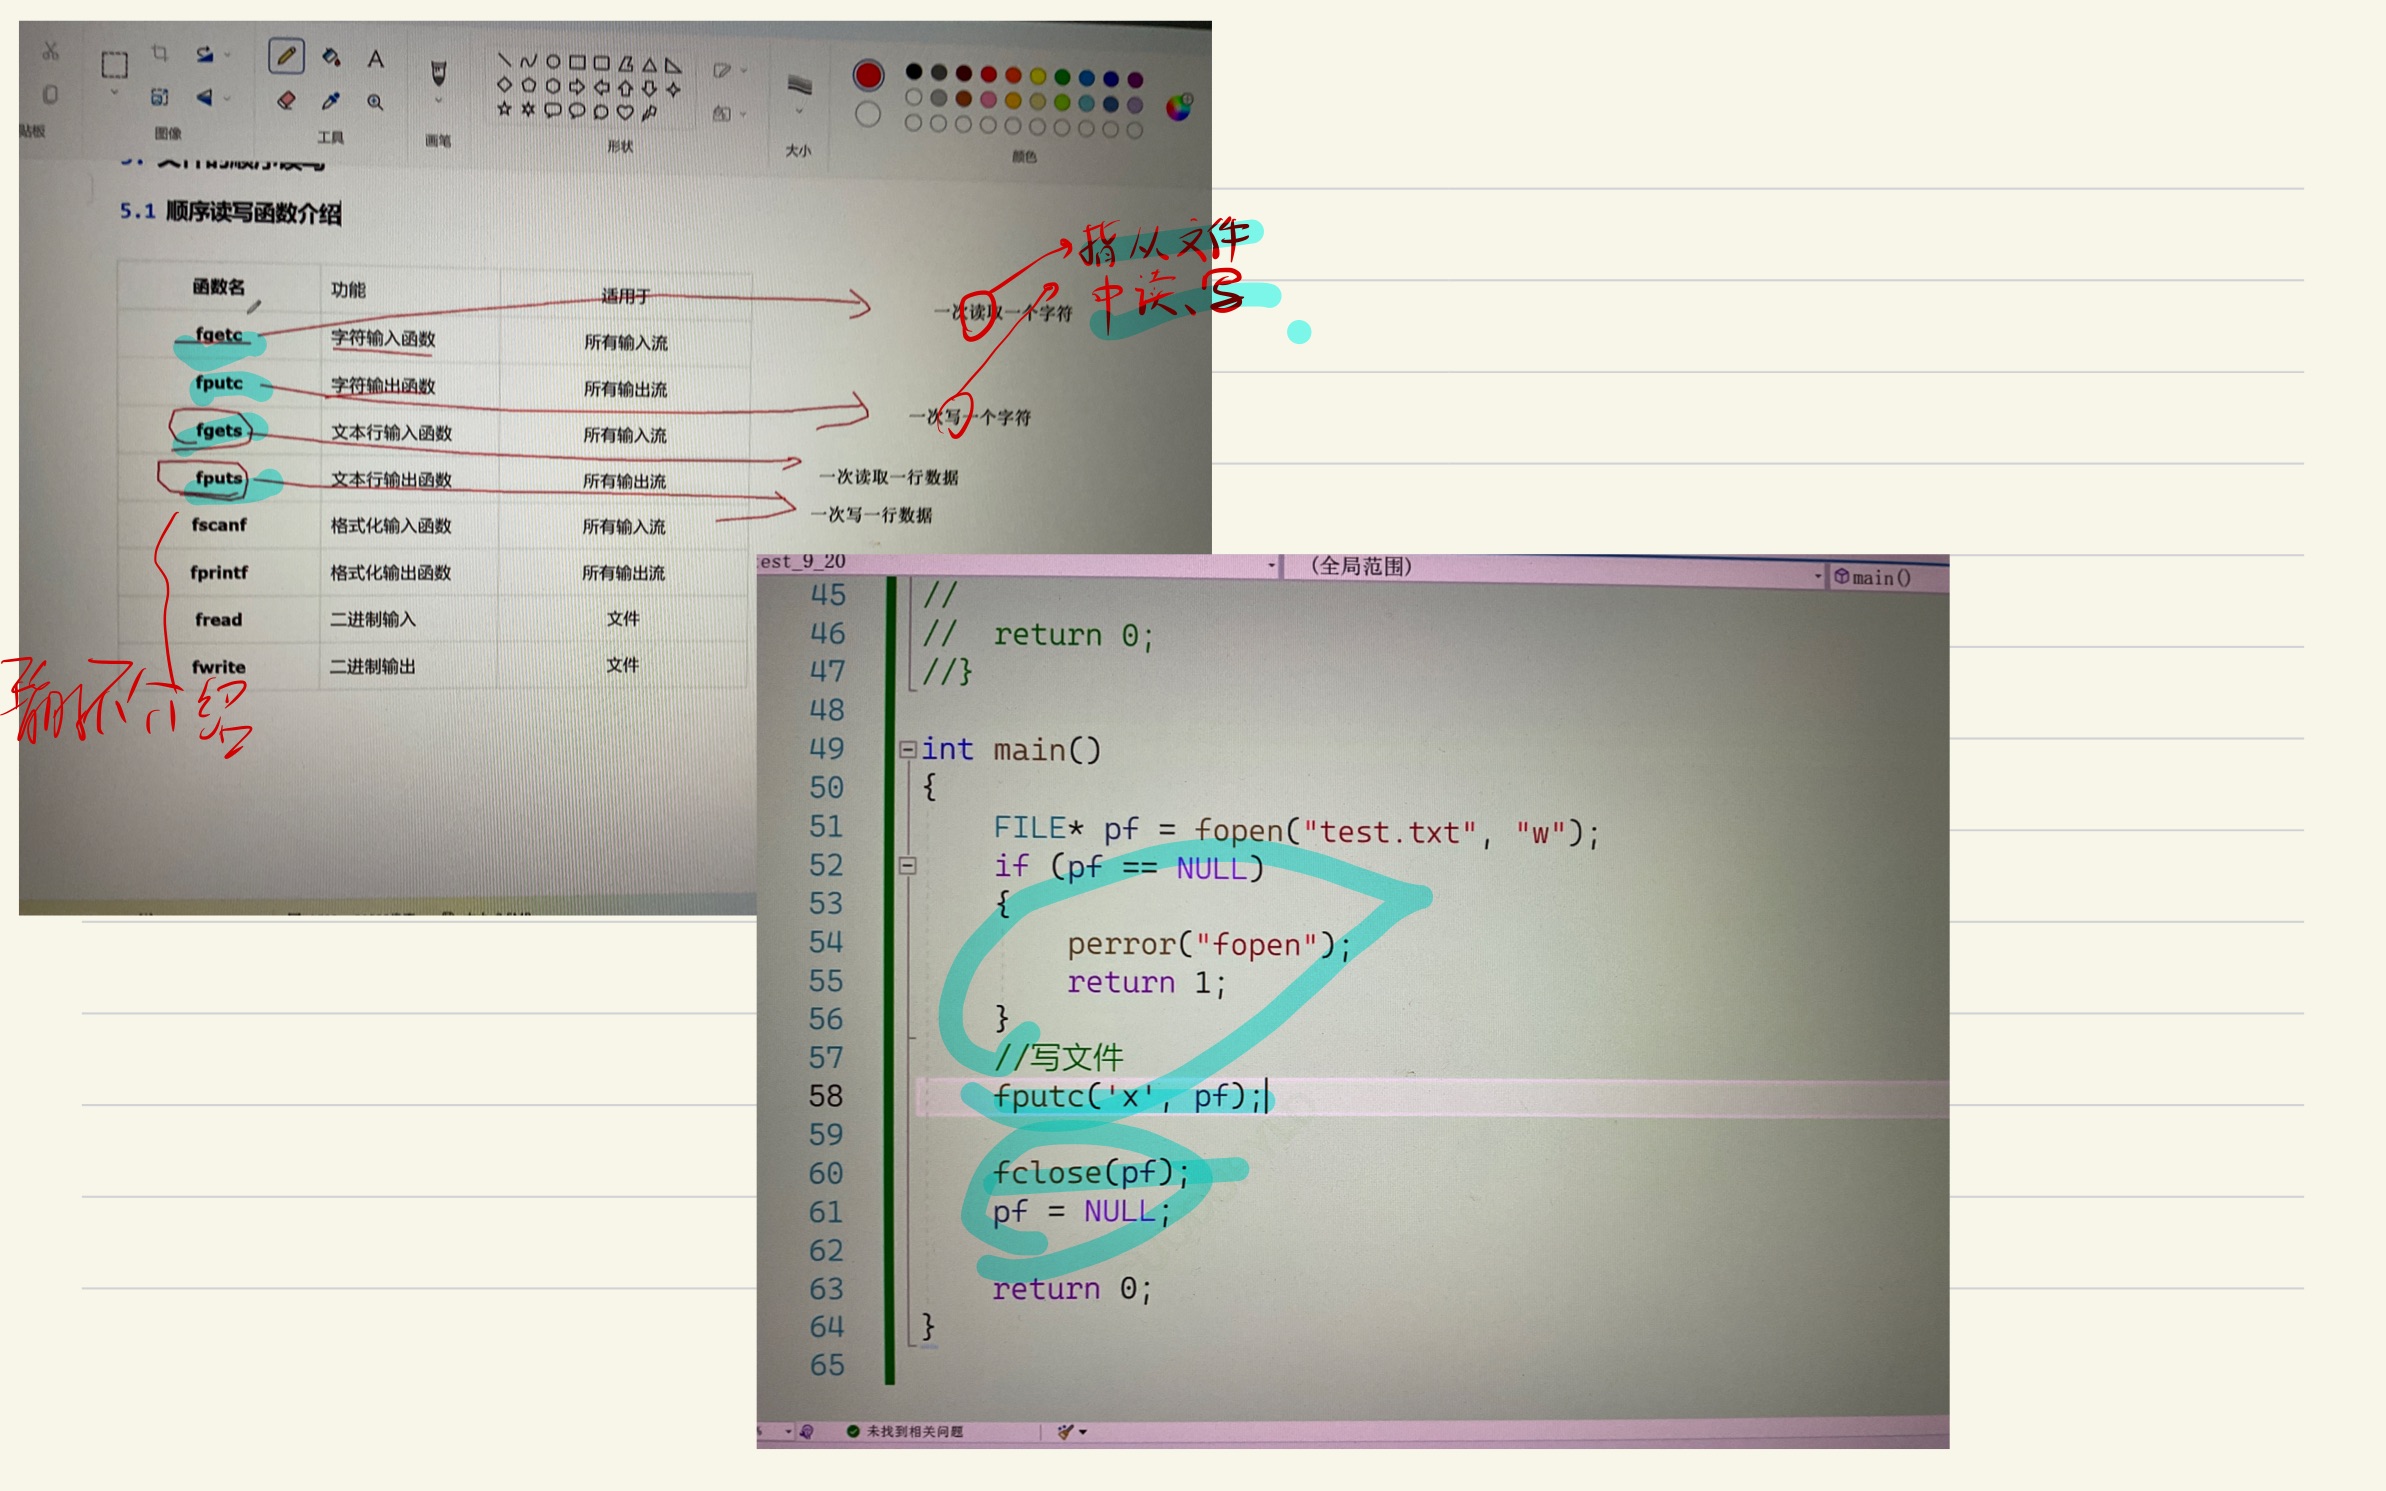
Task: Select the Pencil tool in Paint
Action: 286,56
